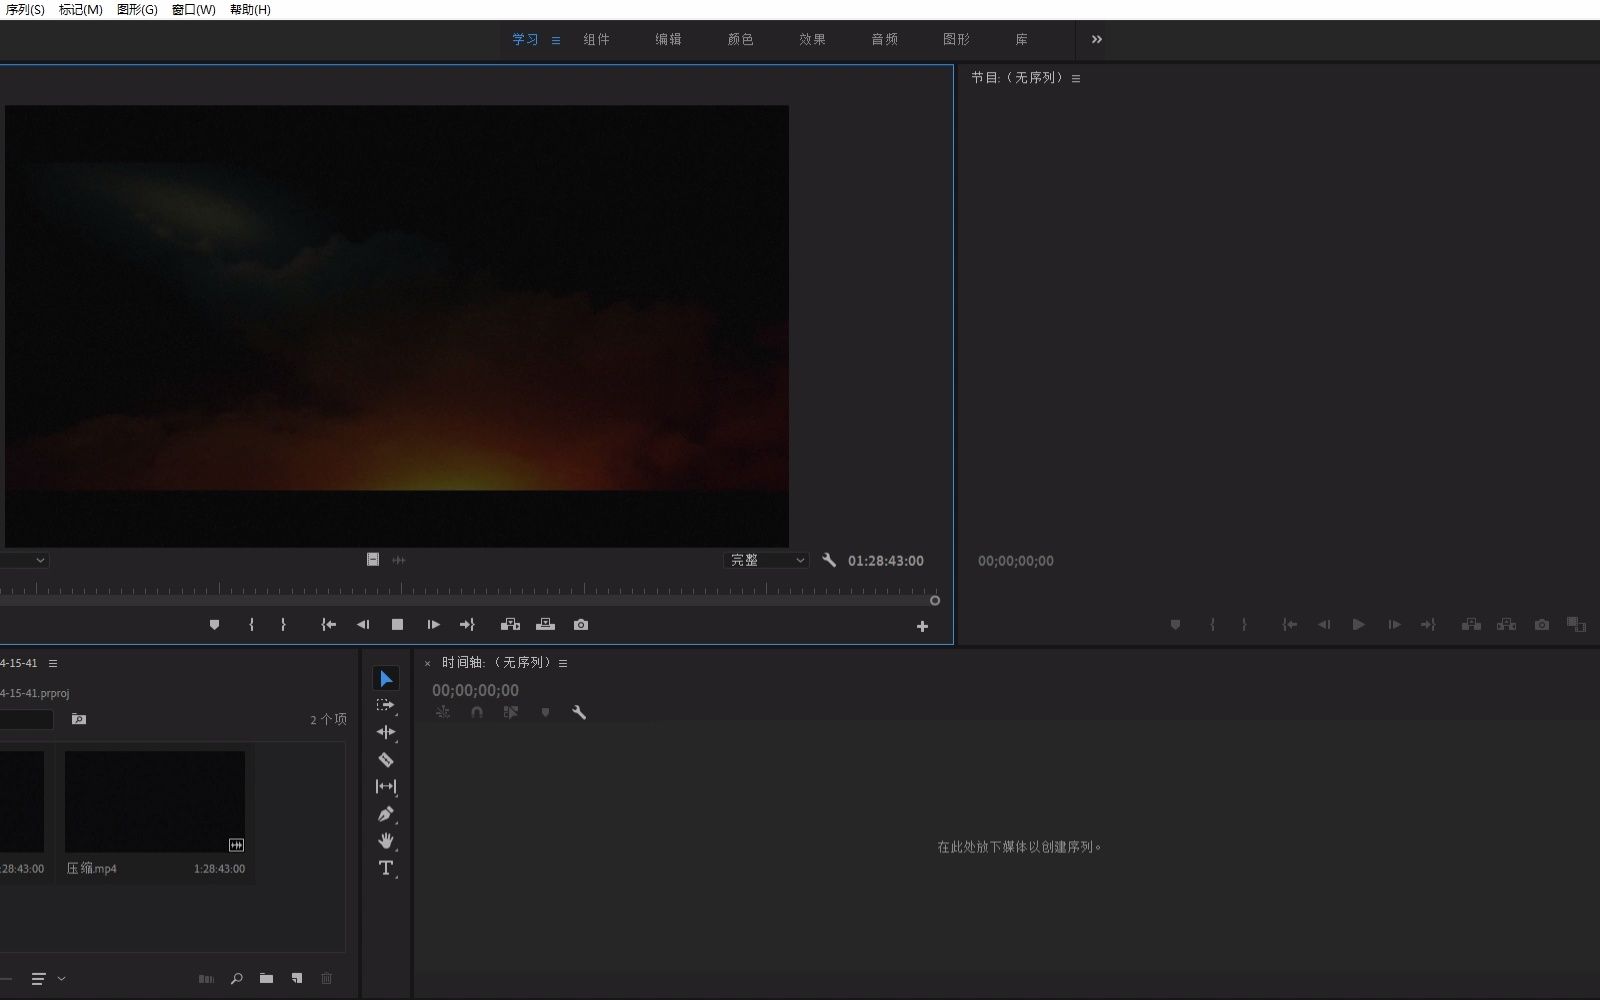
Task: Open sort icons dropdown in Project panel
Action: 47,979
